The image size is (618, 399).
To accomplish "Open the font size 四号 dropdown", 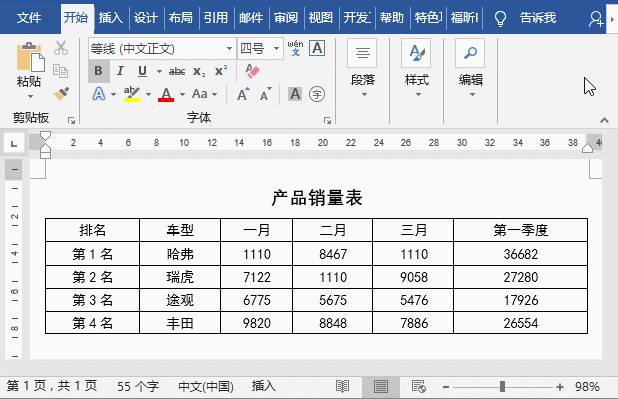I will [277, 48].
